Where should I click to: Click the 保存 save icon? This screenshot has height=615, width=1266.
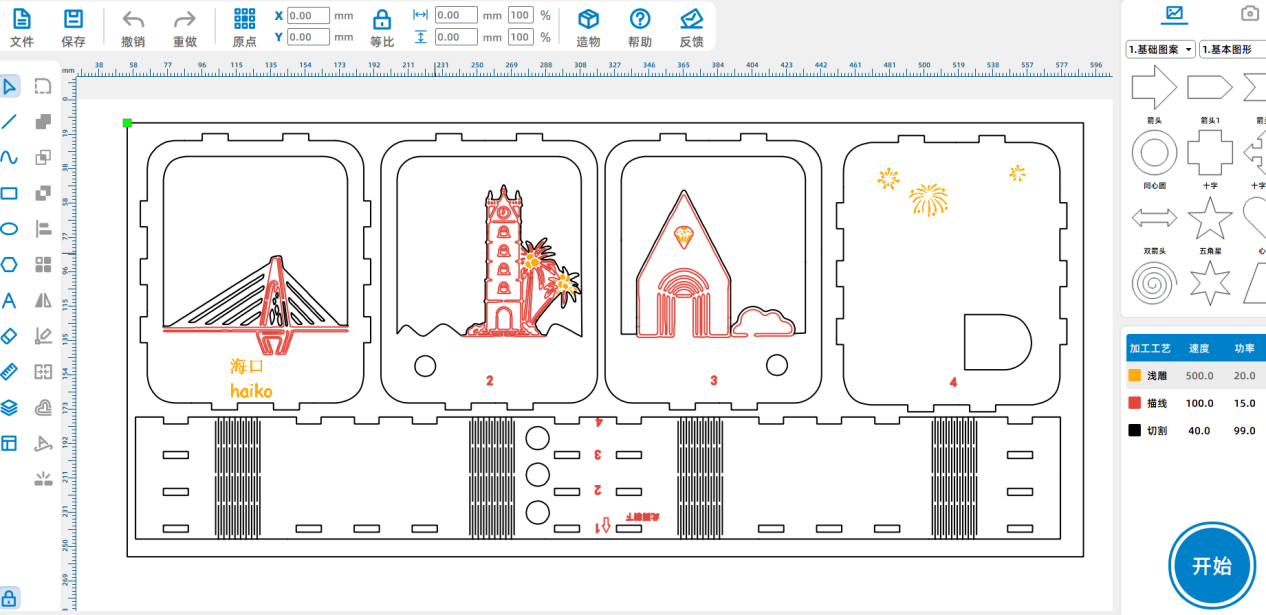click(73, 19)
